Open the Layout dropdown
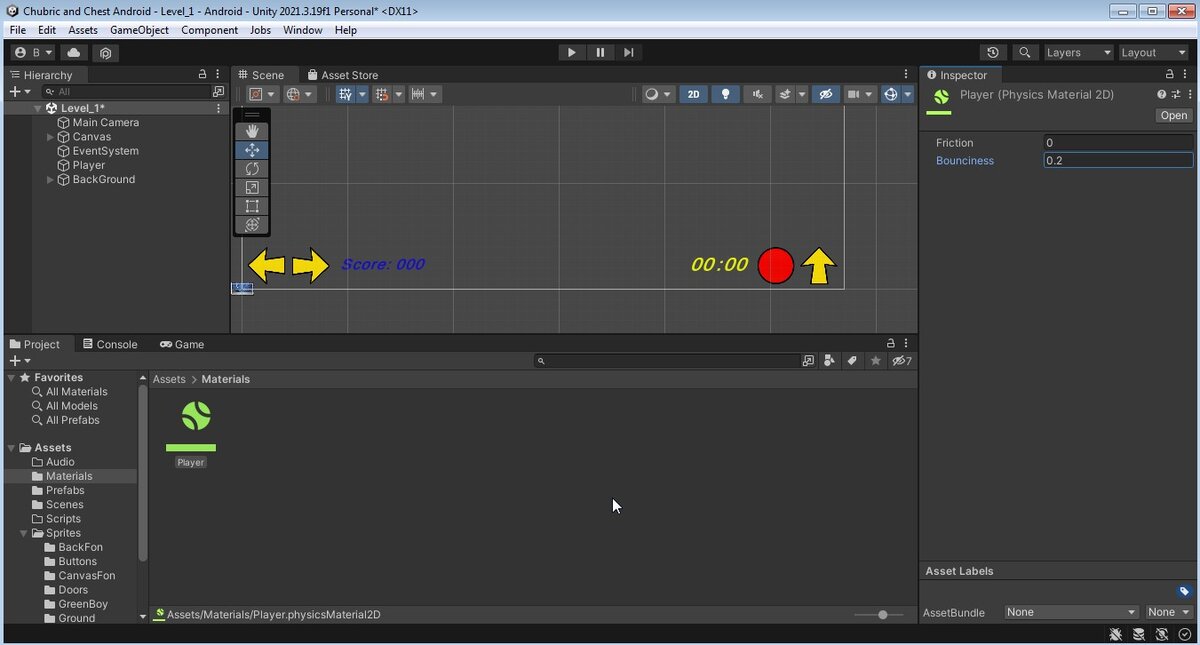This screenshot has height=645, width=1200. 1152,53
